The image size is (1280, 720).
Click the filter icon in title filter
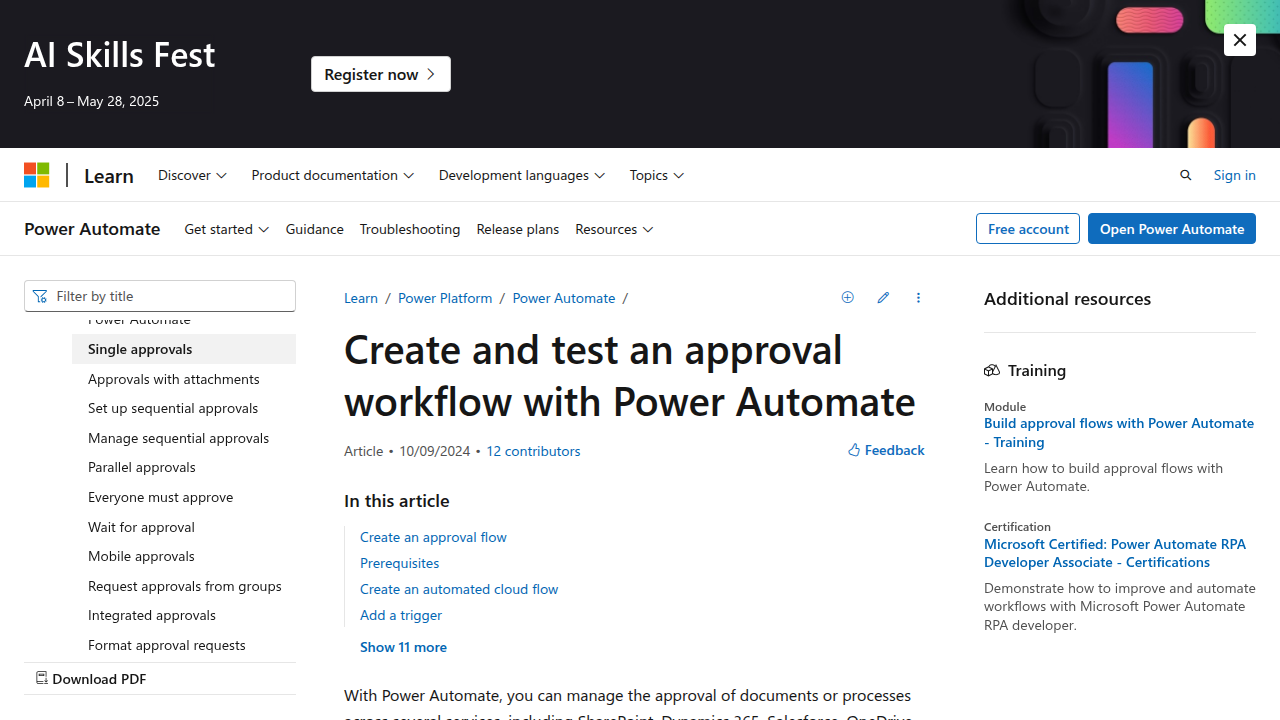tap(40, 296)
